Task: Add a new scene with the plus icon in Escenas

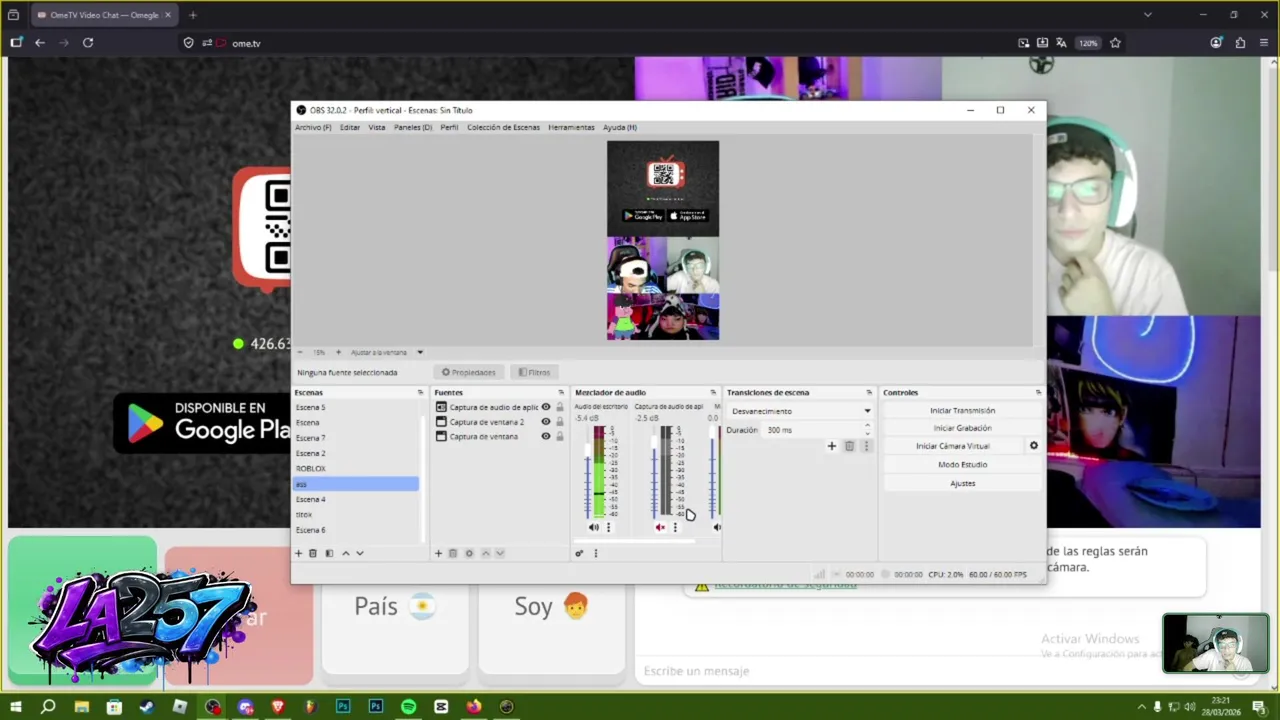Action: [298, 553]
